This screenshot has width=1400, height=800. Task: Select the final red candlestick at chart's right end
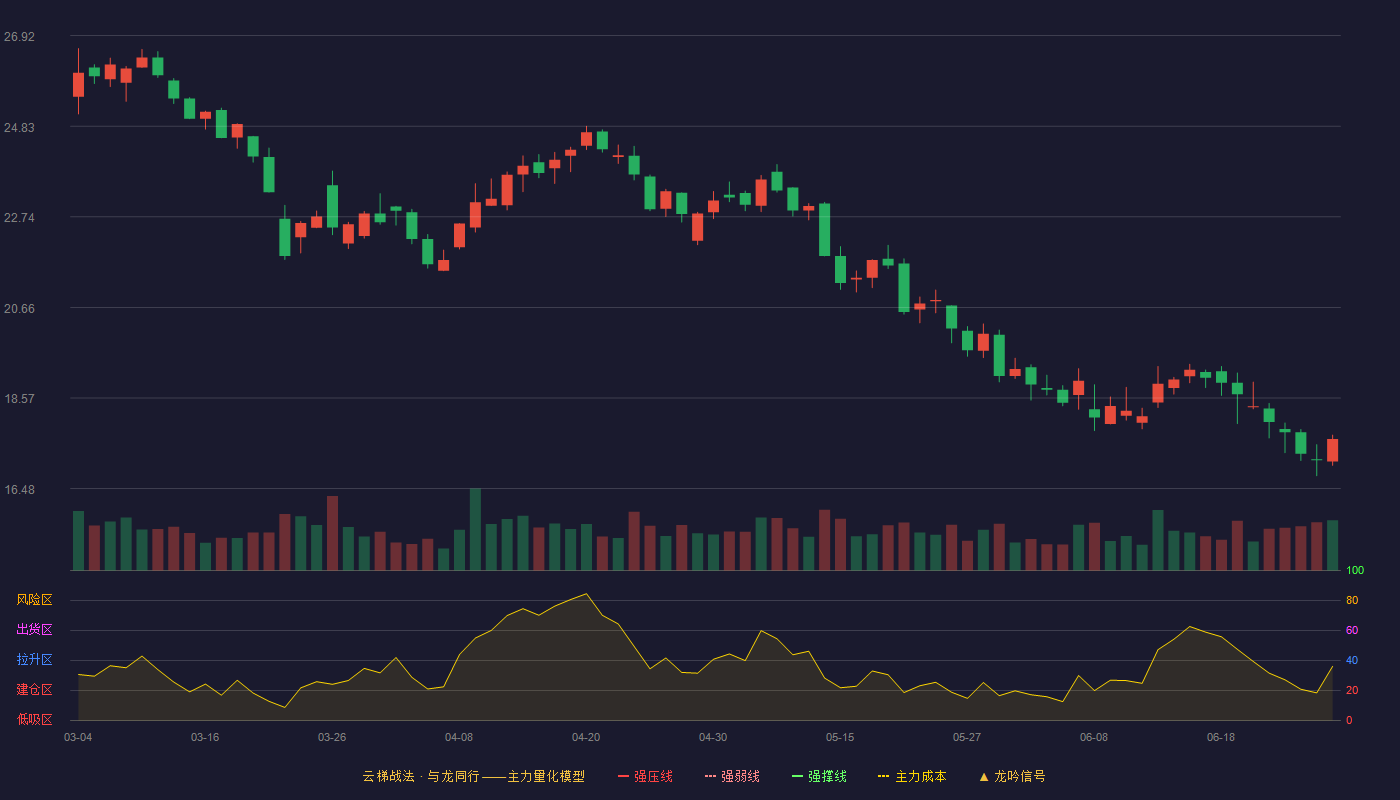point(1332,450)
